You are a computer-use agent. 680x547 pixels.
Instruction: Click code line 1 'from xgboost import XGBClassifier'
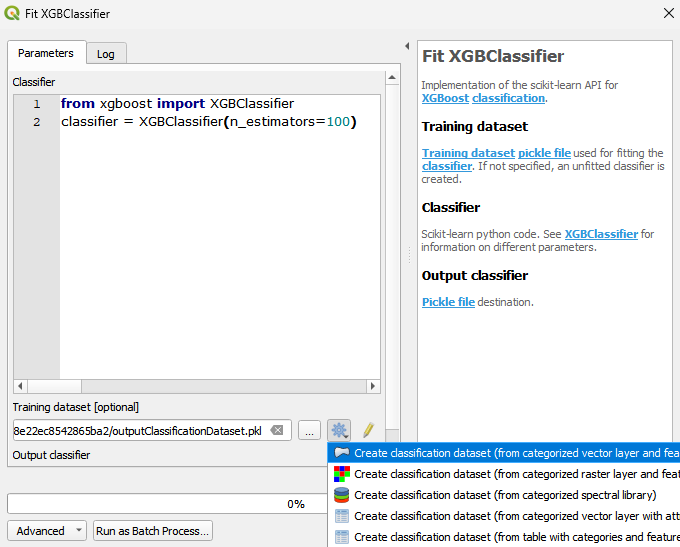coord(177,104)
